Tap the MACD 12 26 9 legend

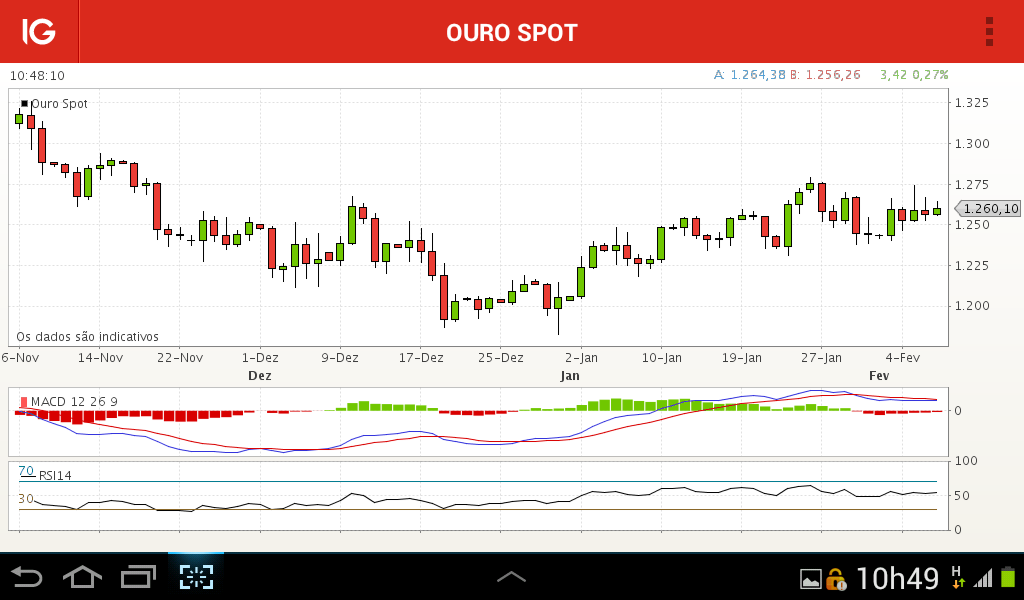(74, 402)
